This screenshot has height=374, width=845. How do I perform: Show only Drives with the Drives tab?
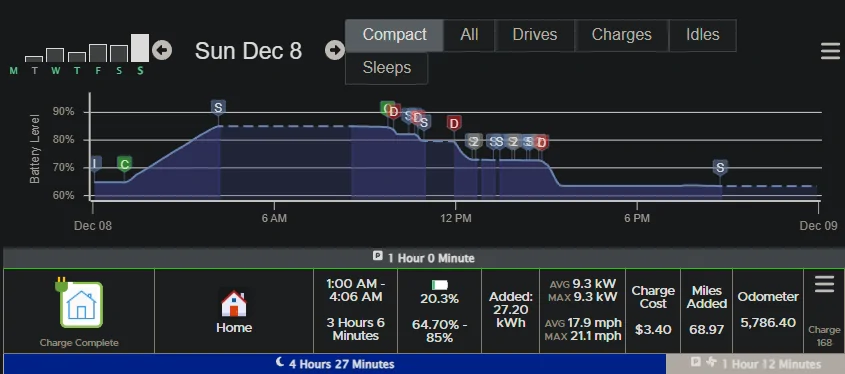[x=535, y=35]
